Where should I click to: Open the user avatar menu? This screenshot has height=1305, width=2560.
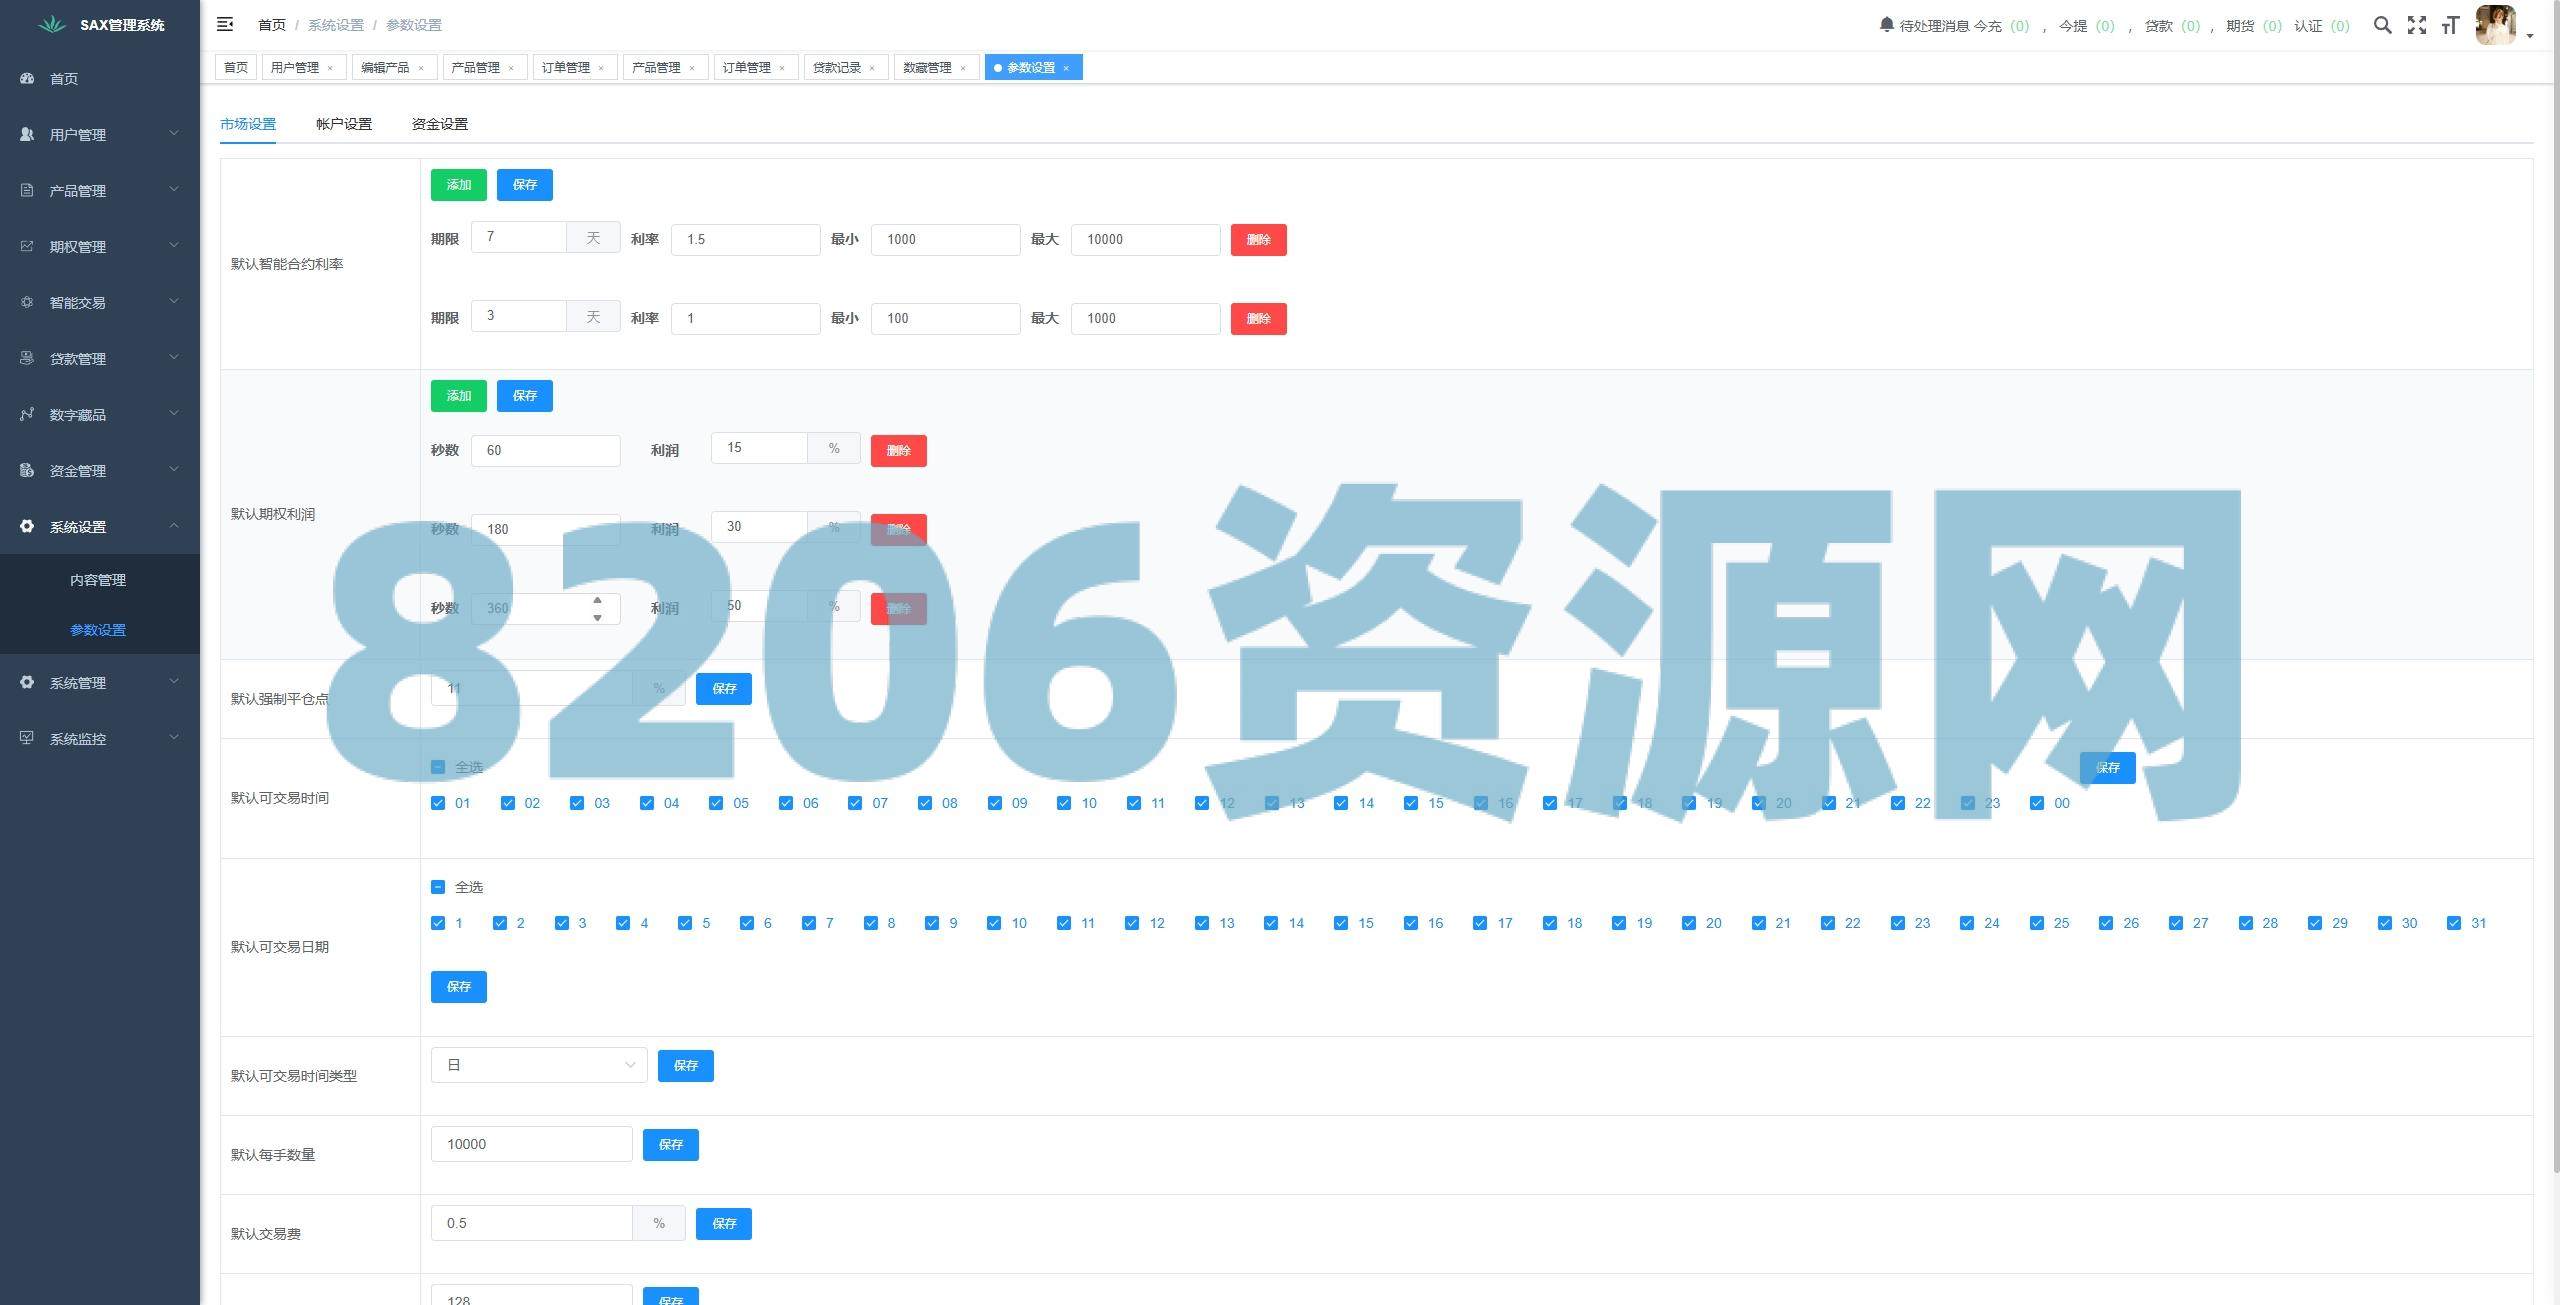click(2497, 25)
